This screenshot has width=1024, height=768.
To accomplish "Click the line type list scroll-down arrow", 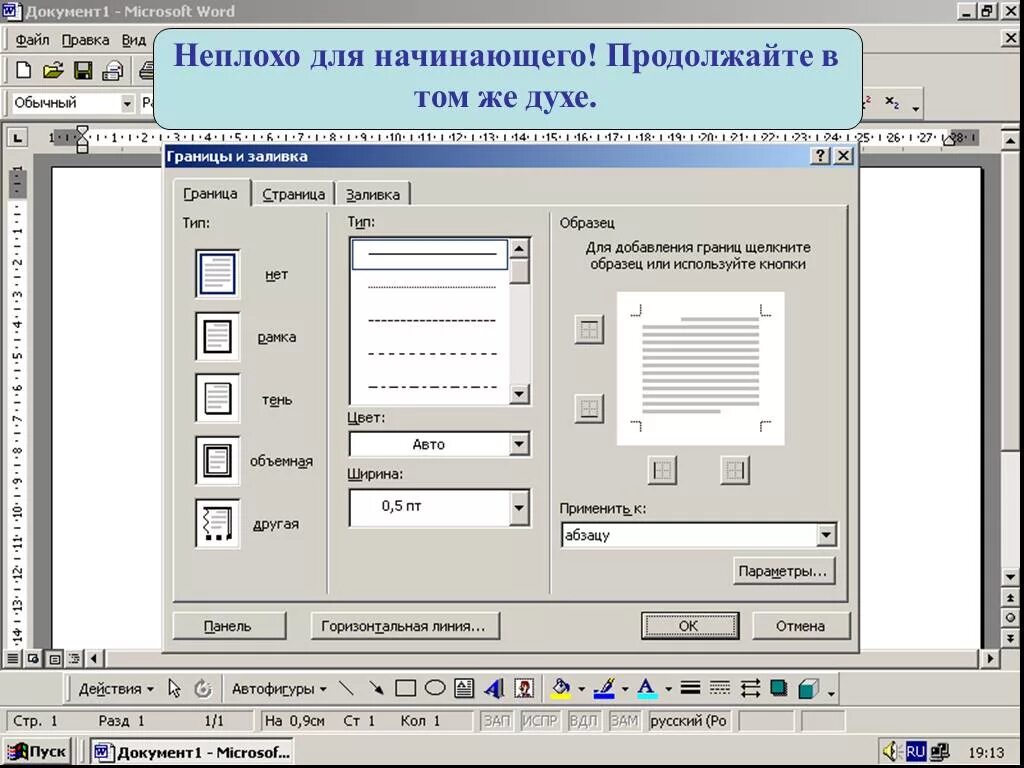I will click(519, 394).
